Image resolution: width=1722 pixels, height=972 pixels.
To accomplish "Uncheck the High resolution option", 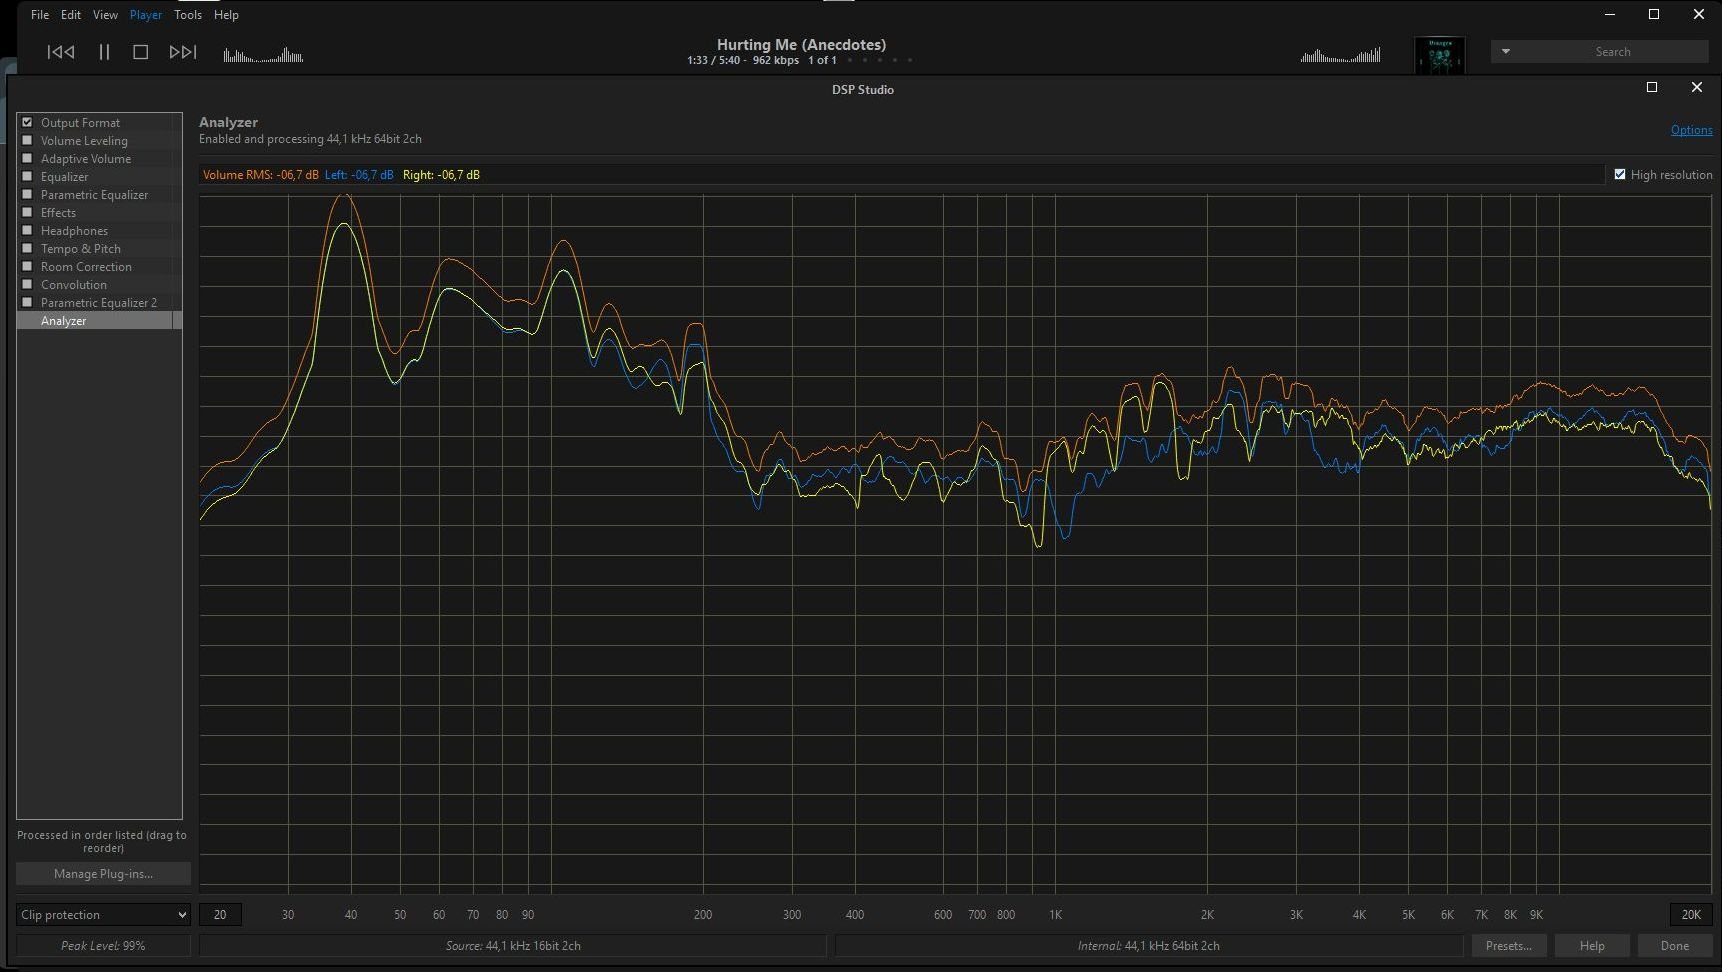I will [x=1620, y=175].
